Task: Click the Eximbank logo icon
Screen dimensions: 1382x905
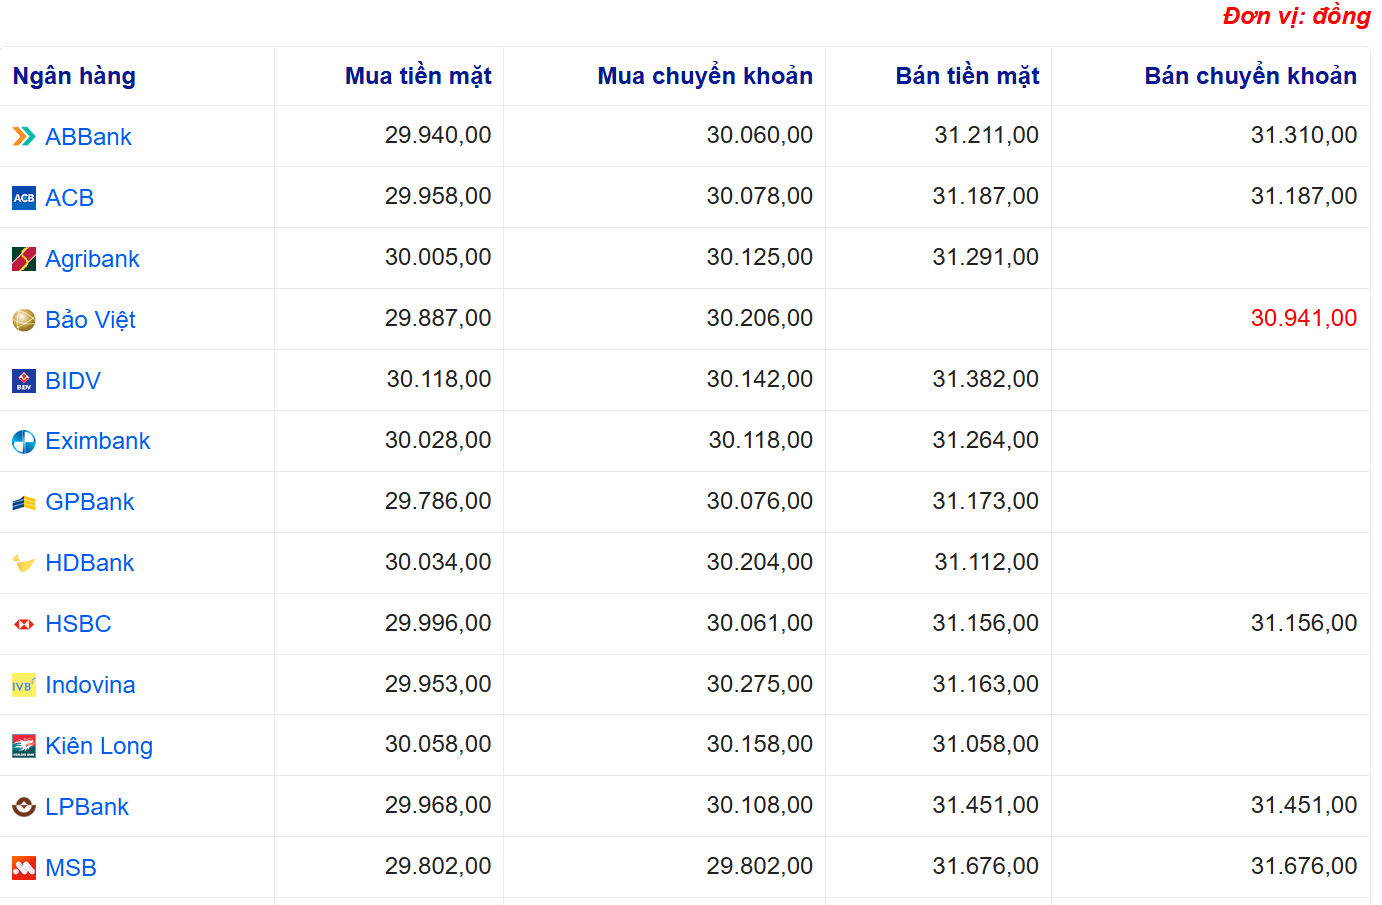Action: click(x=24, y=442)
